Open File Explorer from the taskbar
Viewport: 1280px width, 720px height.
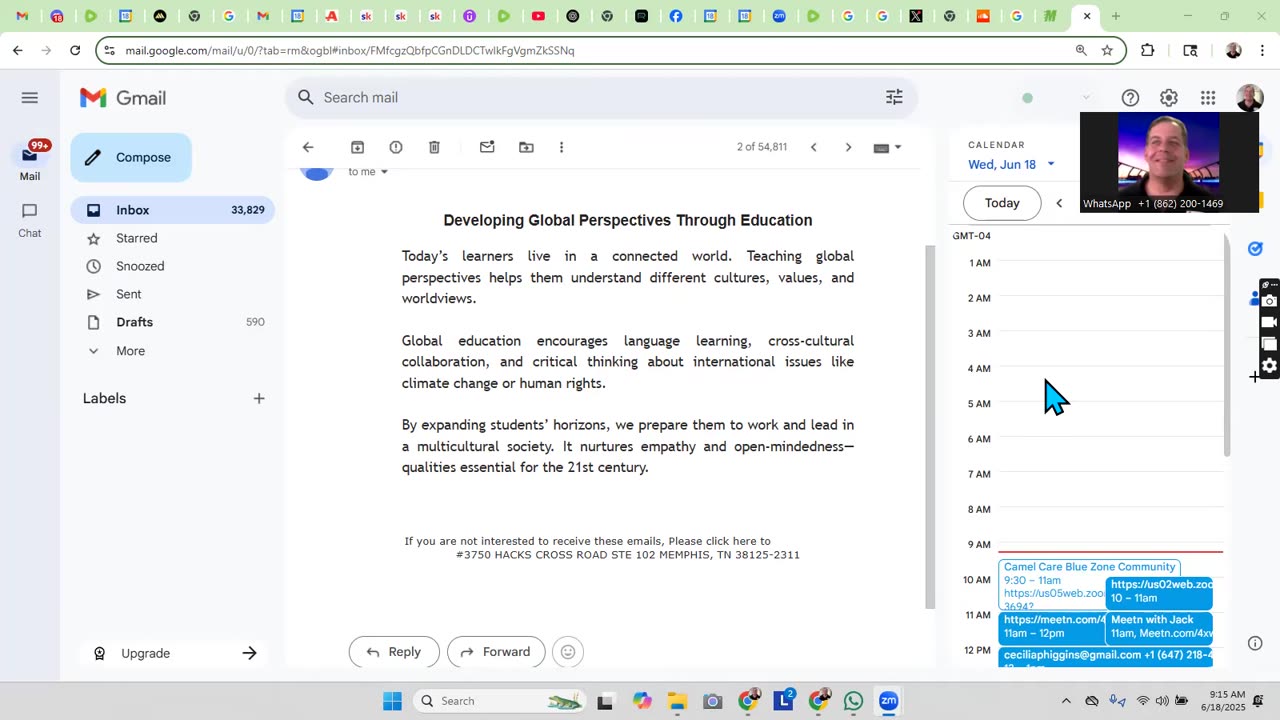click(x=677, y=701)
